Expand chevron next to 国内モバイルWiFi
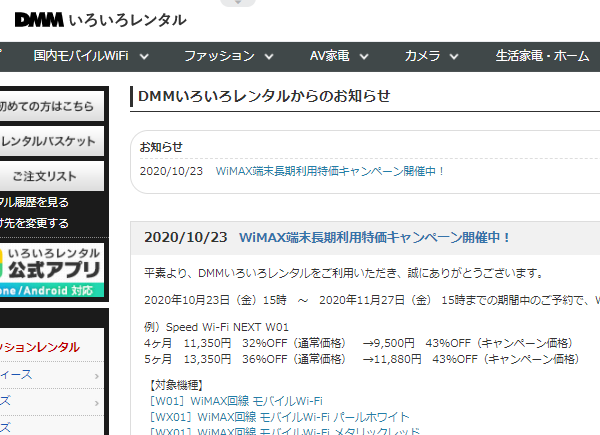600x435 pixels. pos(144,57)
